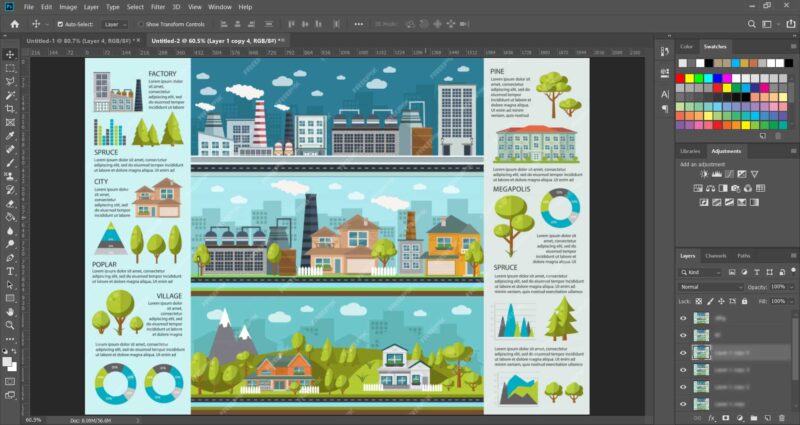Switch to the Channels tab
Image resolution: width=800 pixels, height=425 pixels.
716,256
